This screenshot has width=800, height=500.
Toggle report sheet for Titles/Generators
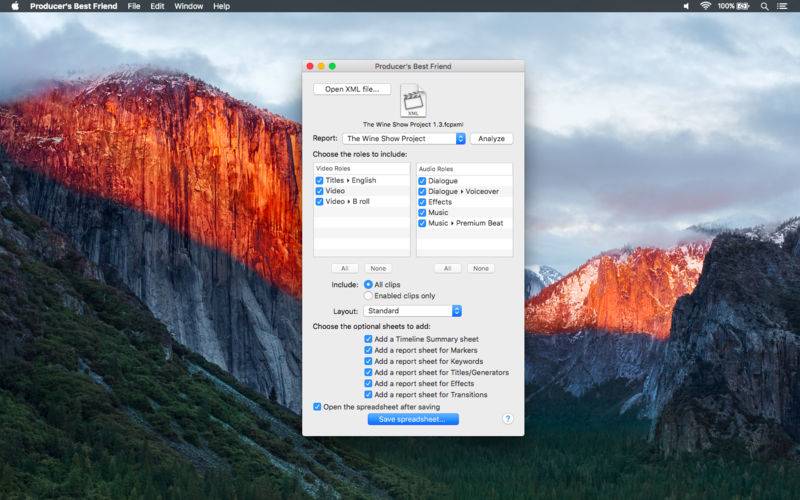[368, 372]
